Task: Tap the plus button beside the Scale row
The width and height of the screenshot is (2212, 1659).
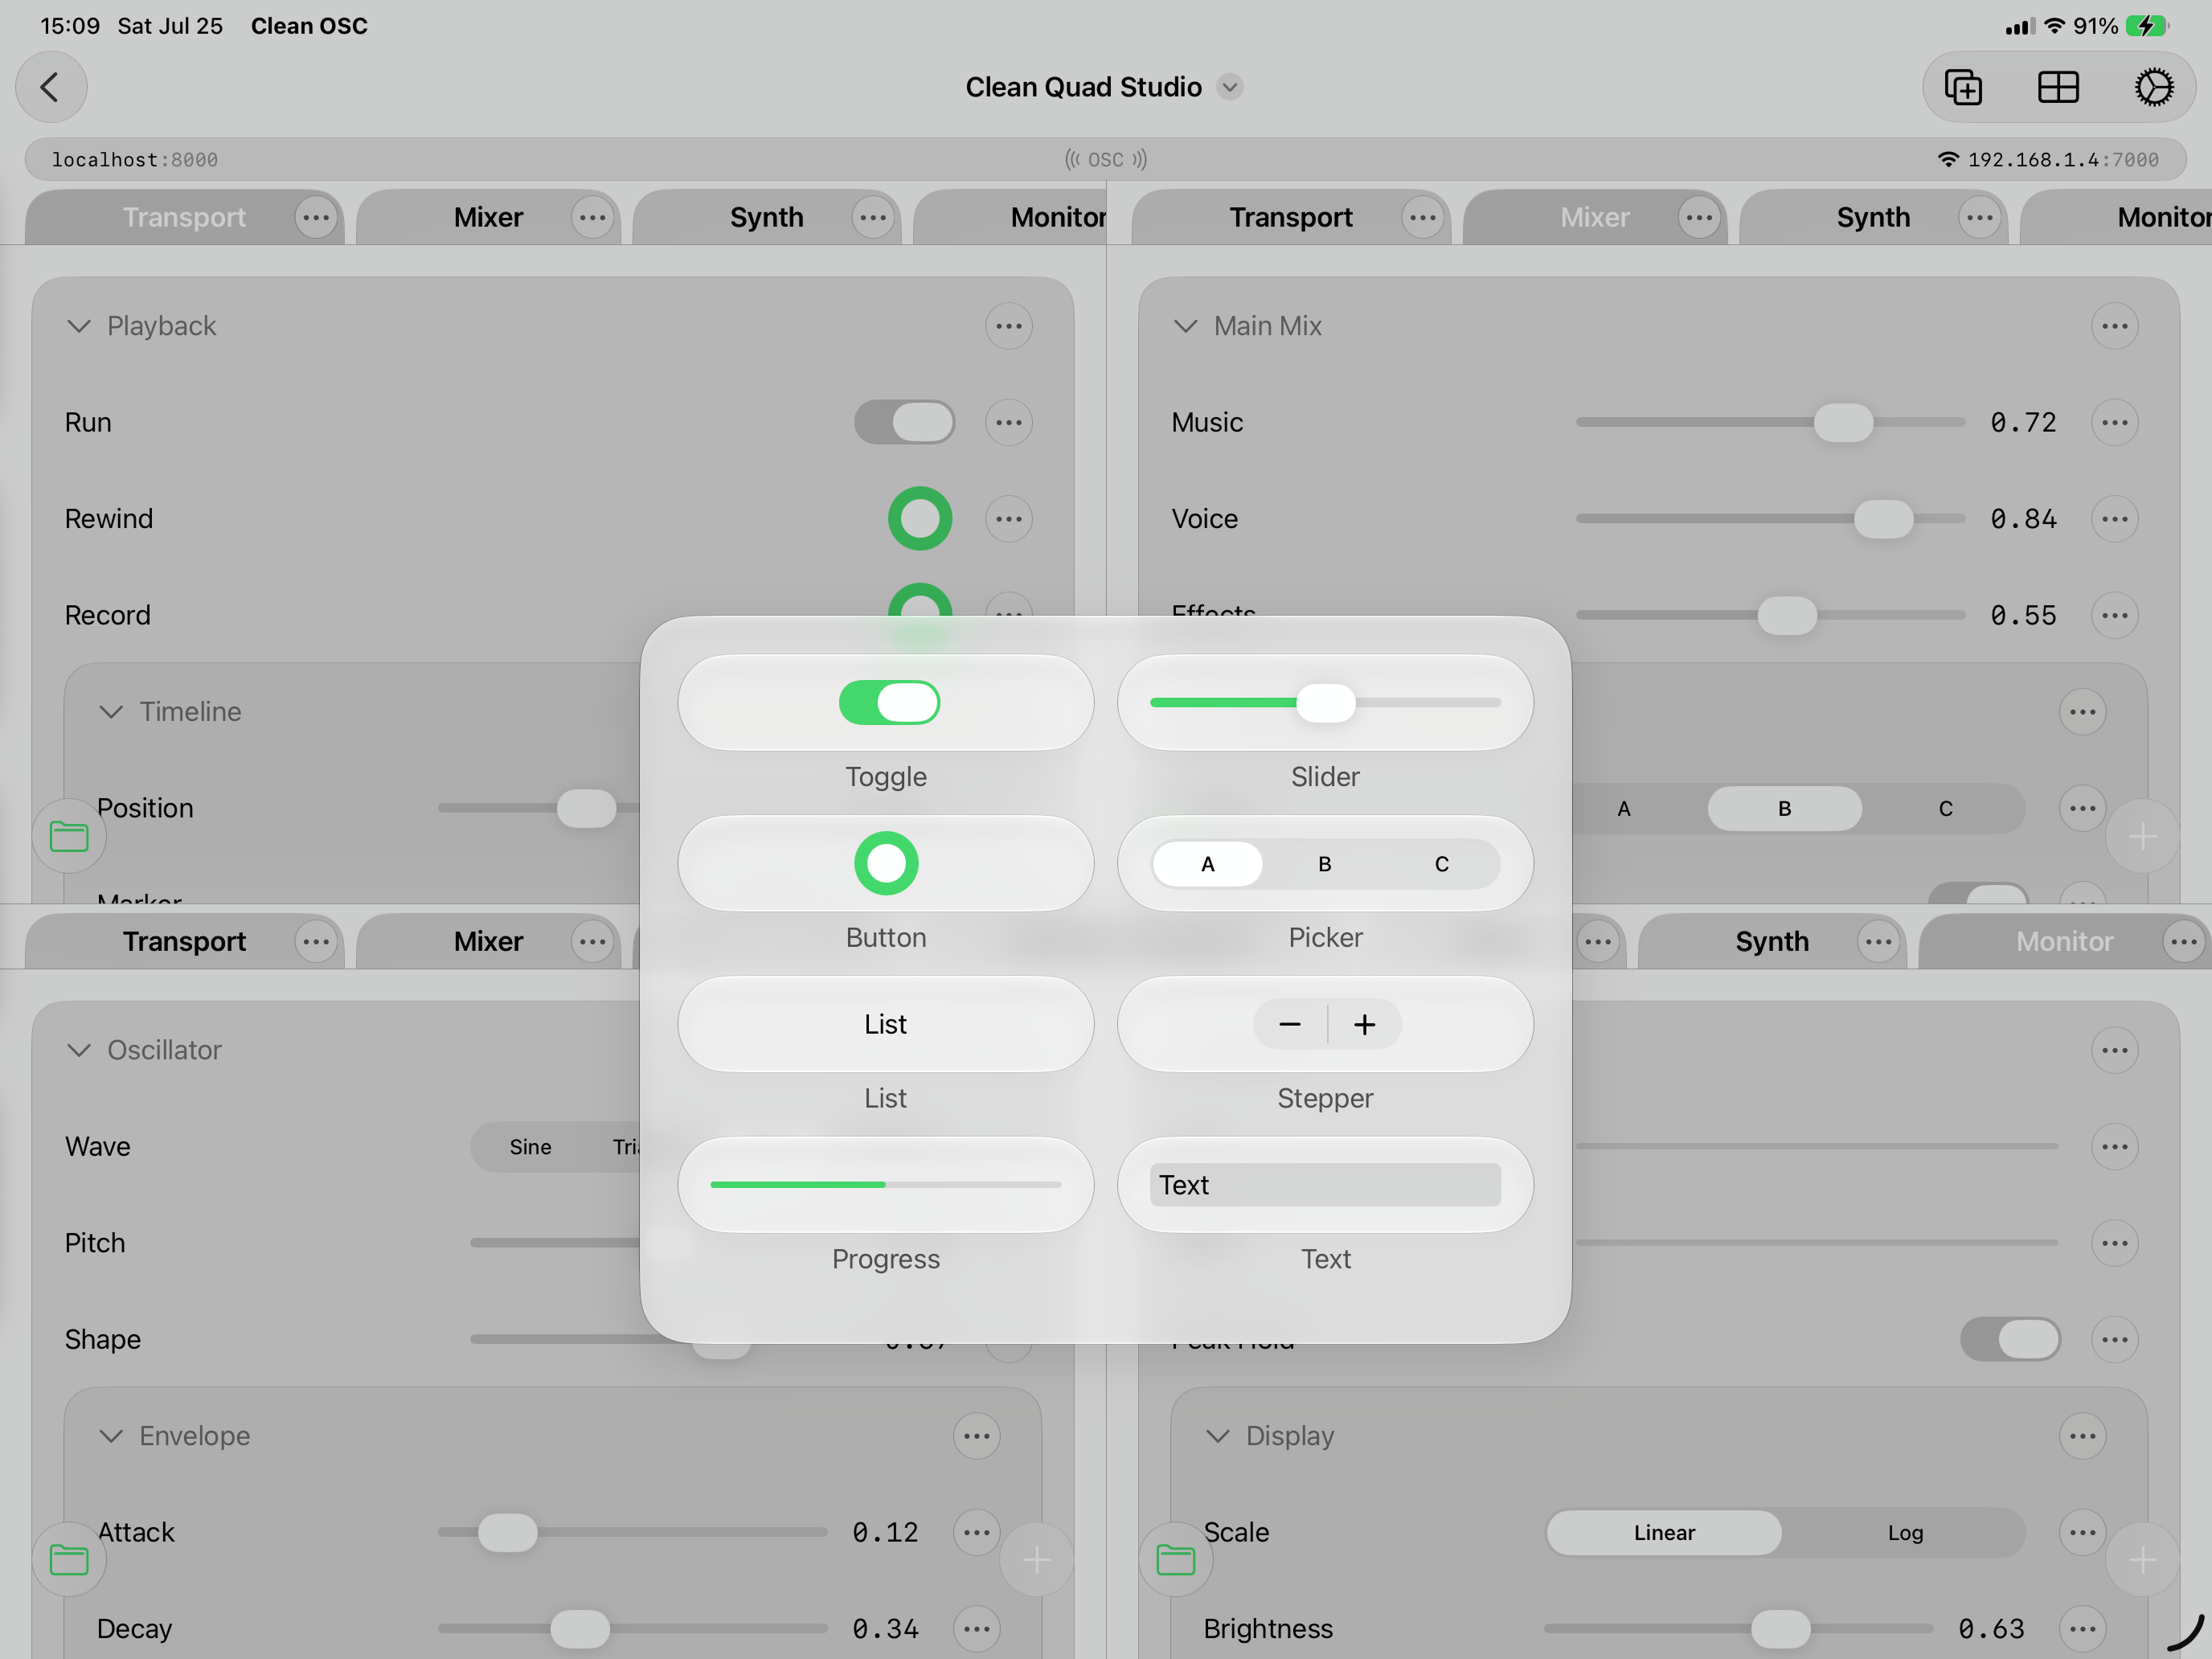Action: (2142, 1559)
